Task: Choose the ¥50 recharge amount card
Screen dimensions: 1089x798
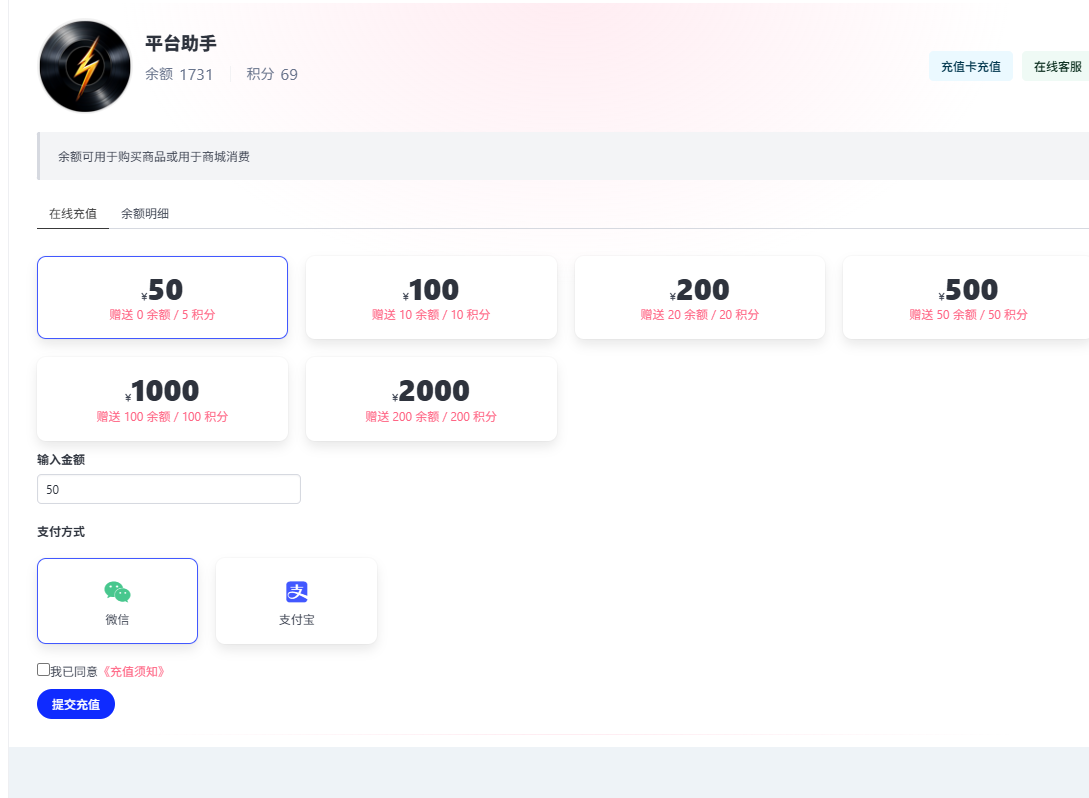Action: click(162, 298)
